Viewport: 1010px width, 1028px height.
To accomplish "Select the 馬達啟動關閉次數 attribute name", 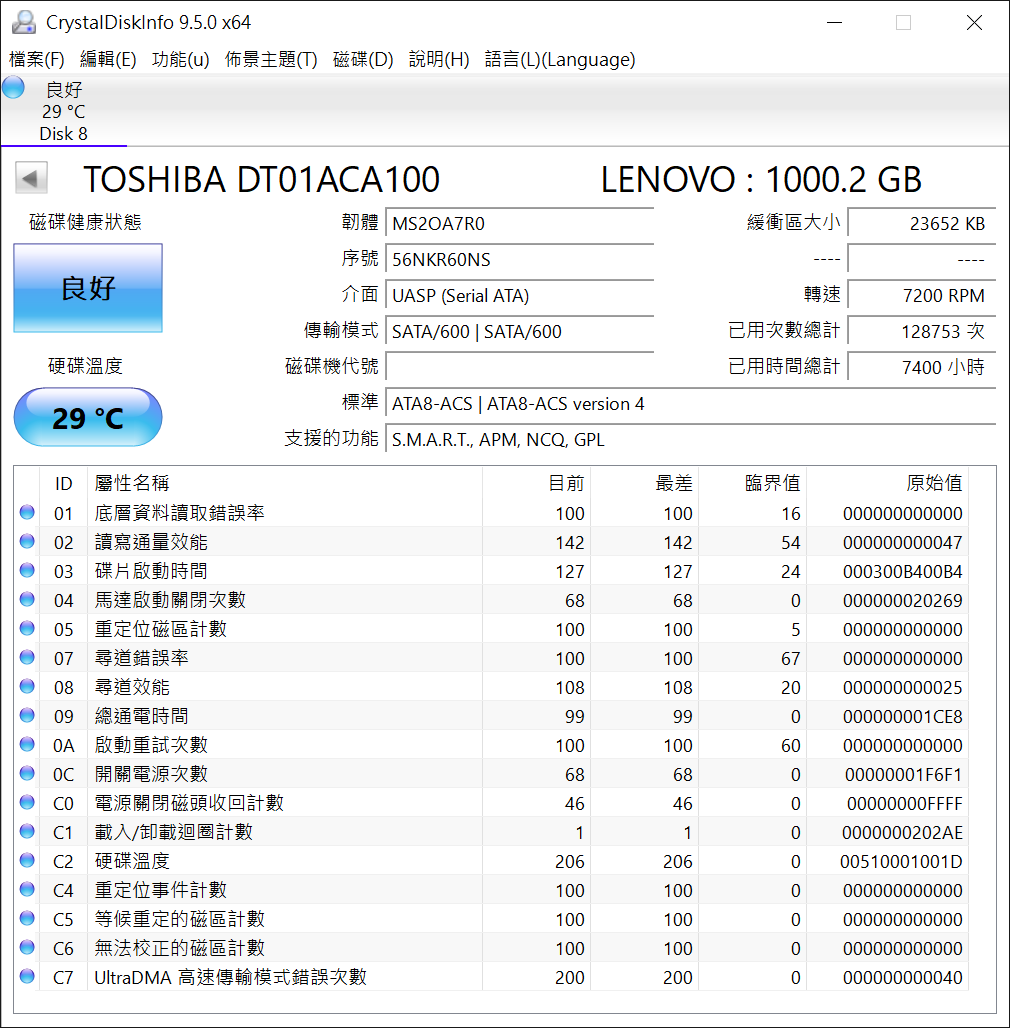I will (170, 599).
